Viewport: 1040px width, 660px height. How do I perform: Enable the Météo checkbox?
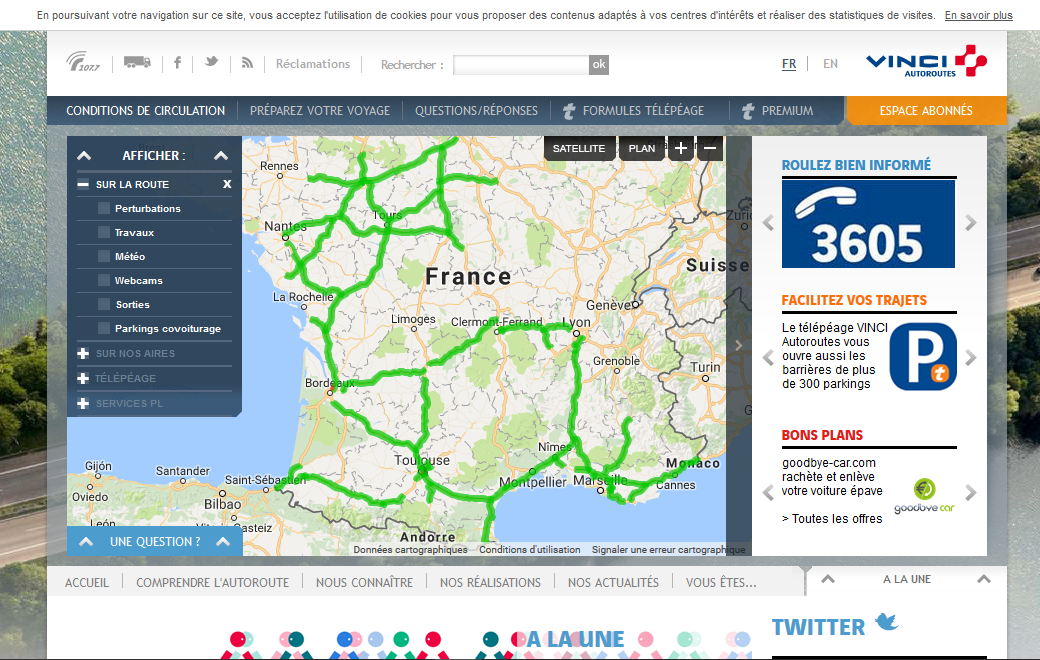tap(103, 256)
